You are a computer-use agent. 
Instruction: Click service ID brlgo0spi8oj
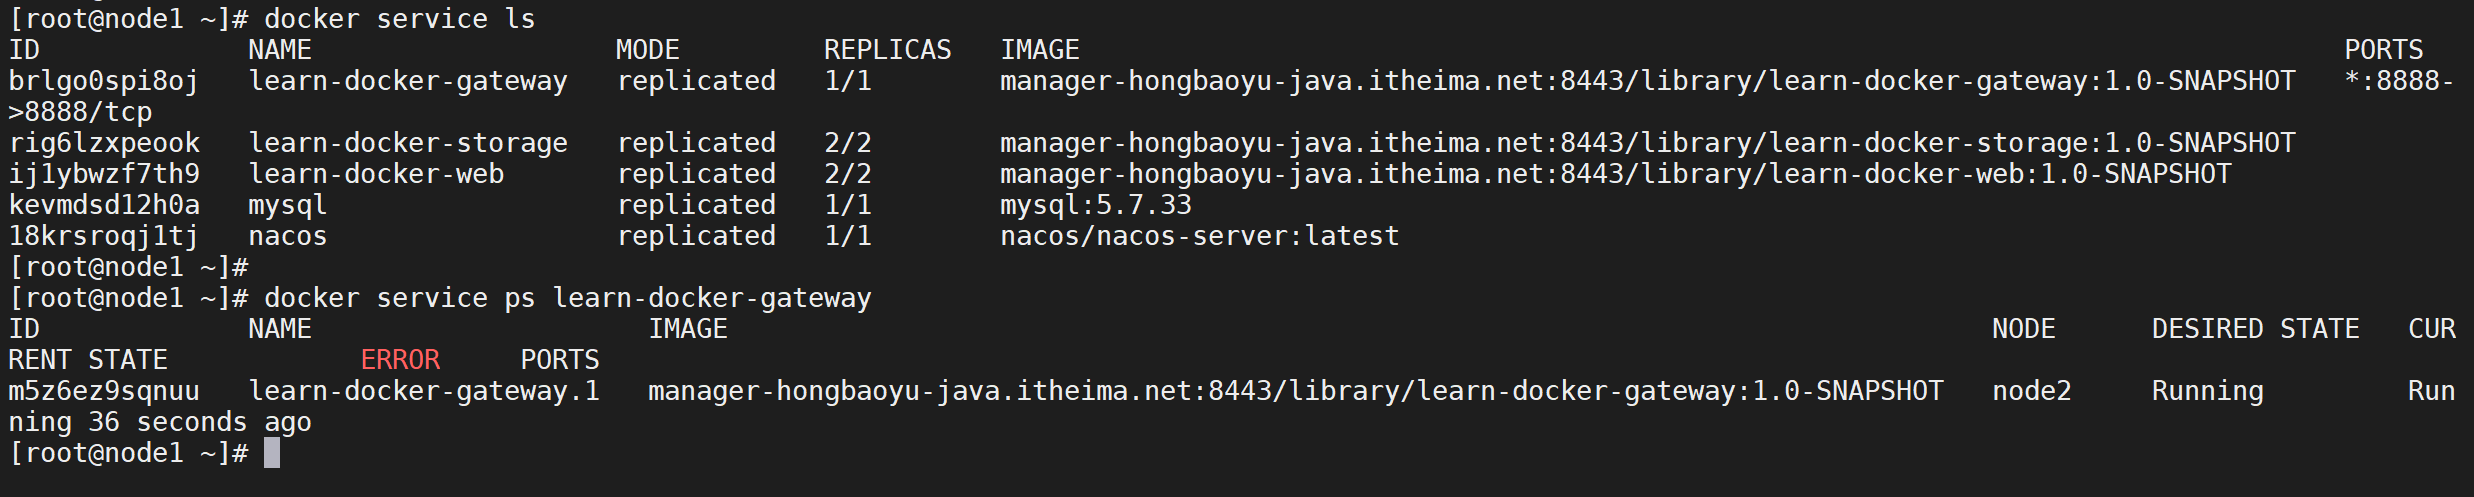click(104, 81)
